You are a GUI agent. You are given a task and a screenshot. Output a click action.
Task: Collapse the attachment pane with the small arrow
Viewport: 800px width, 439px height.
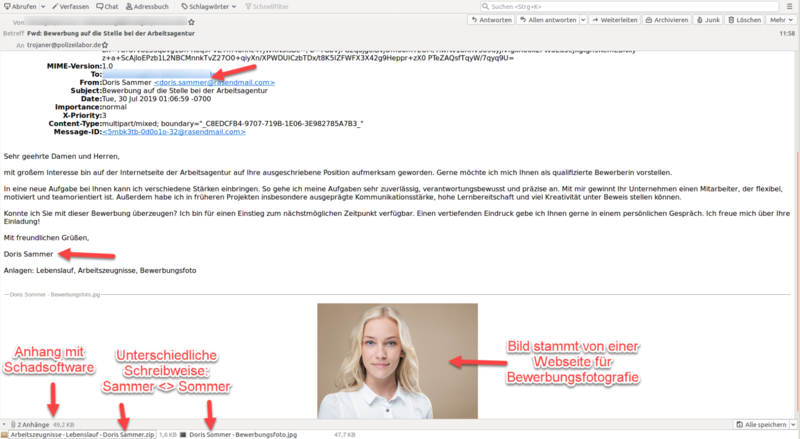[x=4, y=425]
